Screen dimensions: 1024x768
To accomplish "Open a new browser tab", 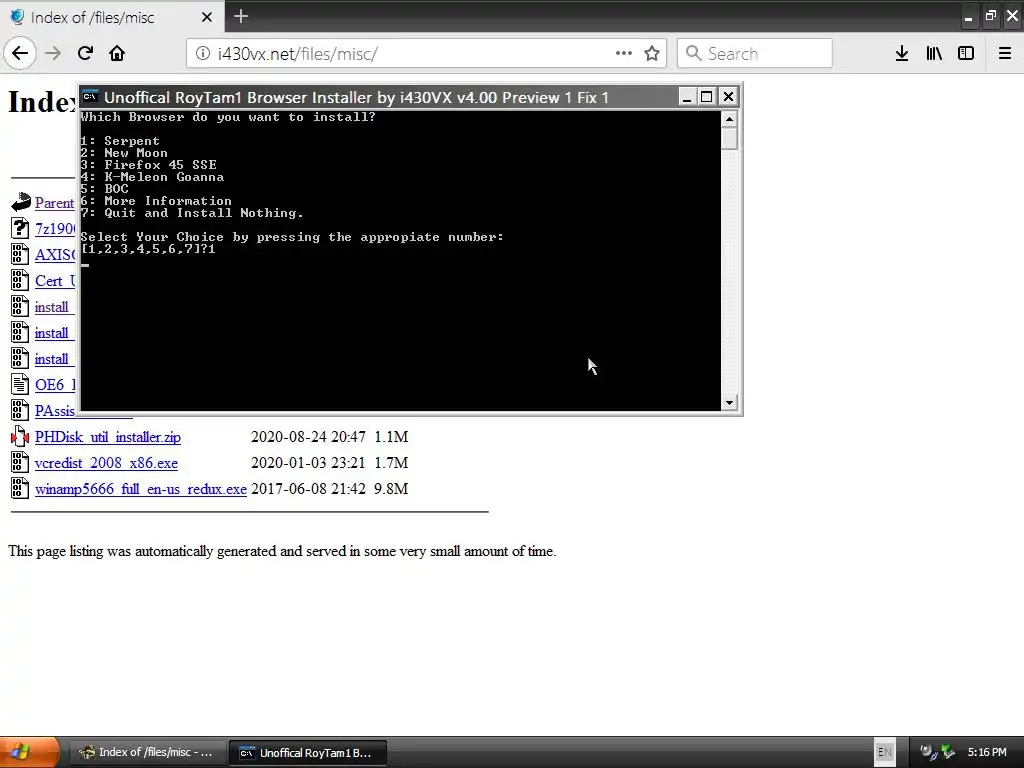I will [241, 16].
